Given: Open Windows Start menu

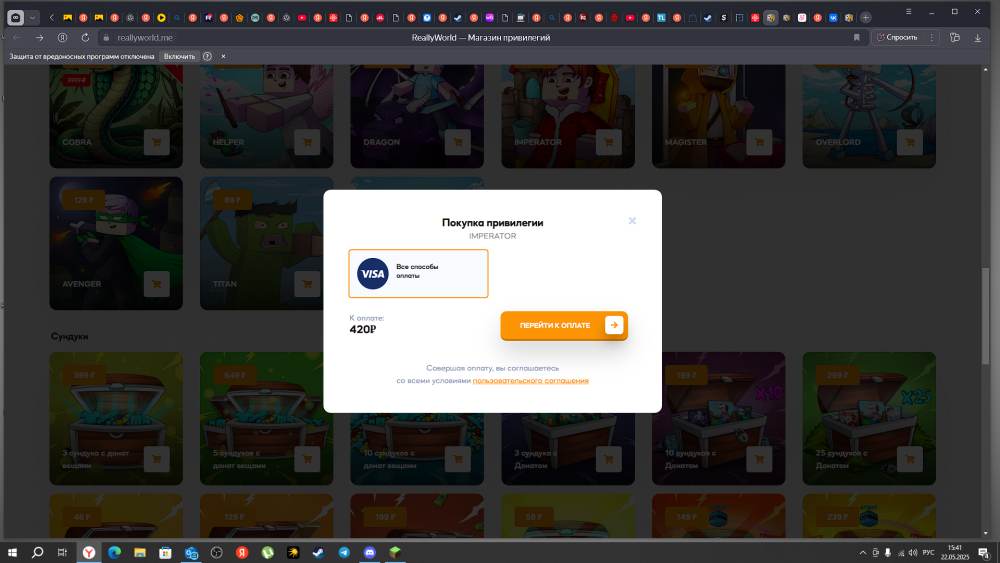Looking at the screenshot, I should point(12,553).
